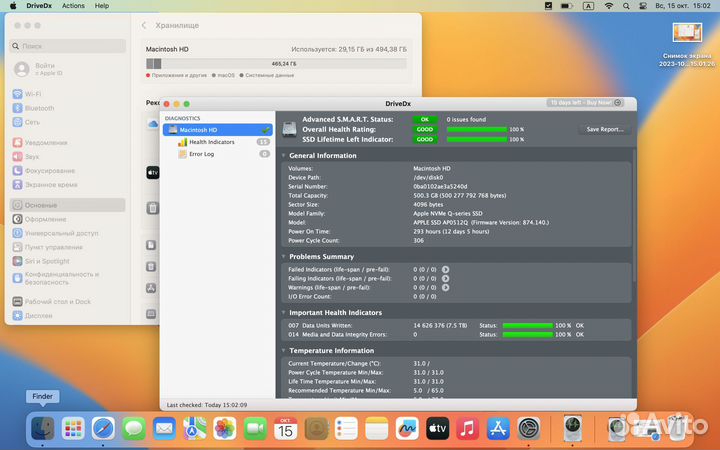The height and width of the screenshot is (450, 720).
Task: Click 15 days left Buy Now button
Action: click(585, 102)
